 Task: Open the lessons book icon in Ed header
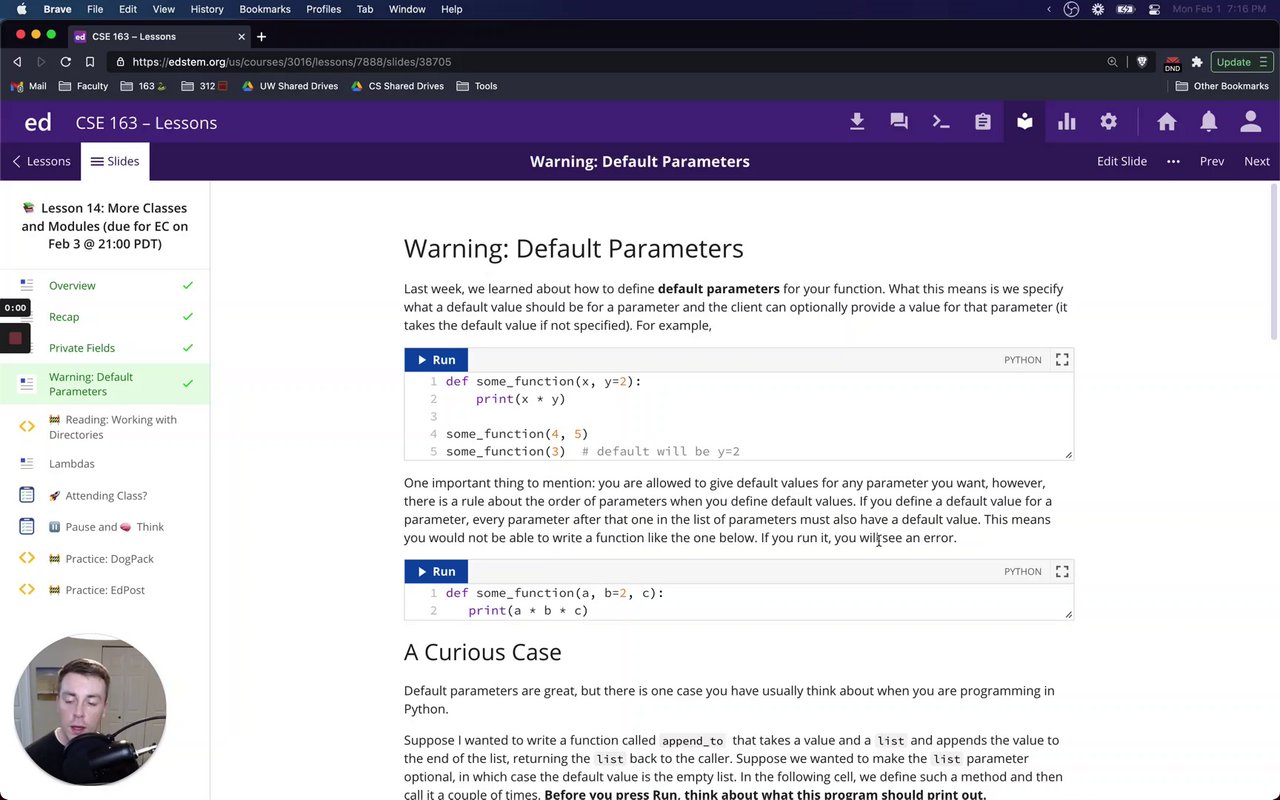(1025, 122)
